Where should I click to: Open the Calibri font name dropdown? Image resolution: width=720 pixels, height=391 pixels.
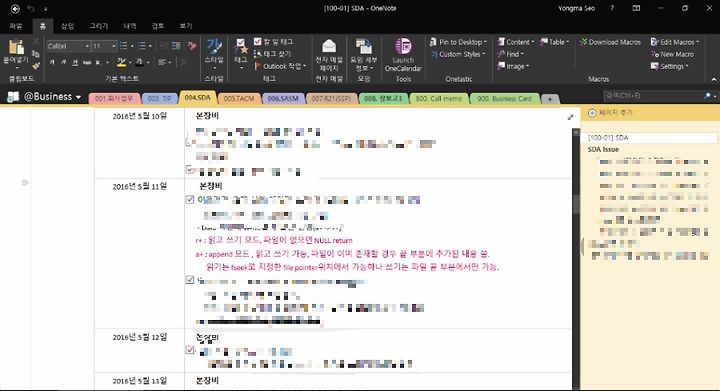tap(87, 46)
